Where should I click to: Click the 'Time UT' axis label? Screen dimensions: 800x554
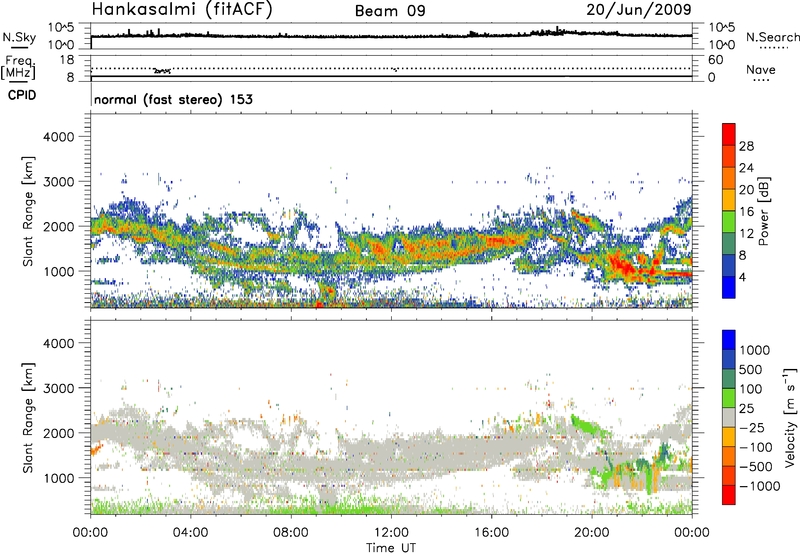click(x=391, y=547)
